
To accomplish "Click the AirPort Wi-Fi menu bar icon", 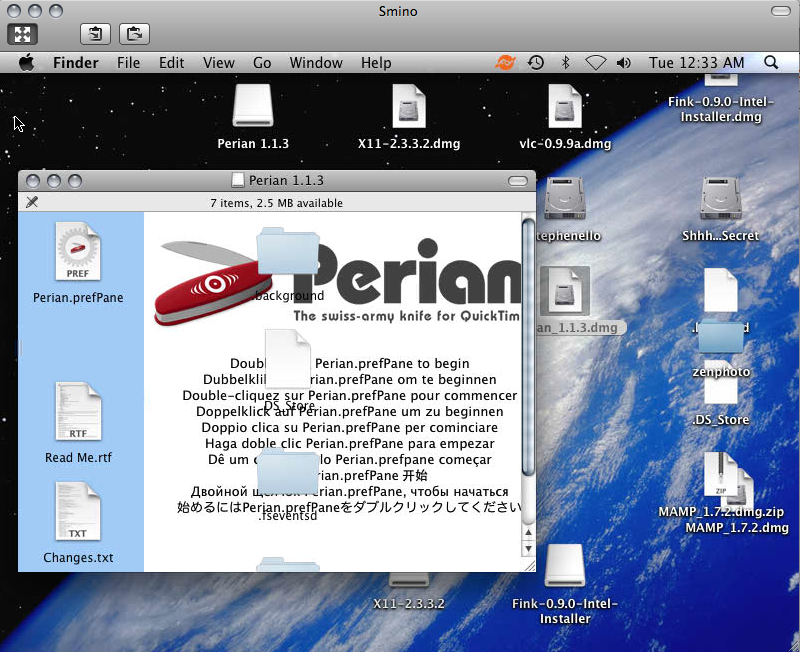I will coord(595,63).
